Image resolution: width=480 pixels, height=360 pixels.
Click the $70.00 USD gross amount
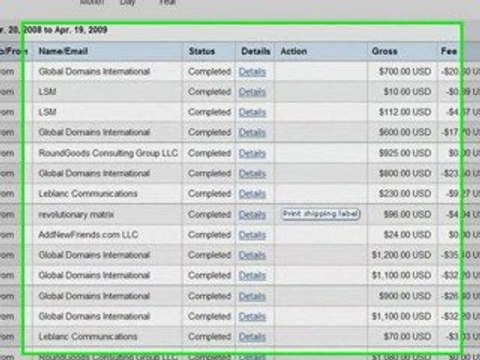point(407,337)
